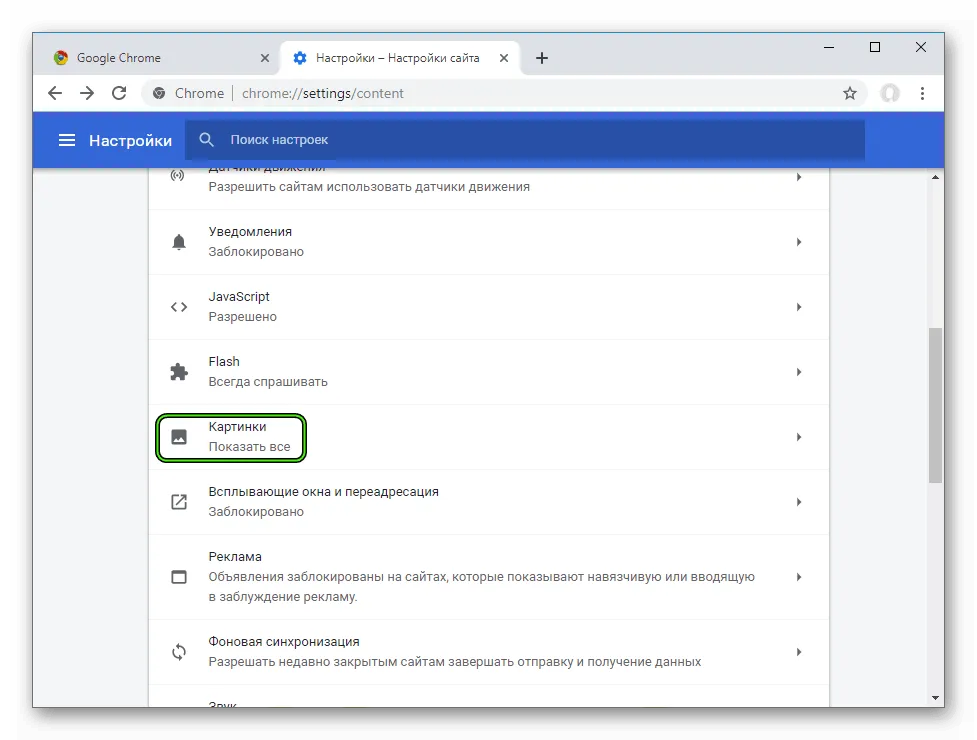The width and height of the screenshot is (977, 740).
Task: Open the Фоновая синхронизация setting
Action: coord(489,652)
